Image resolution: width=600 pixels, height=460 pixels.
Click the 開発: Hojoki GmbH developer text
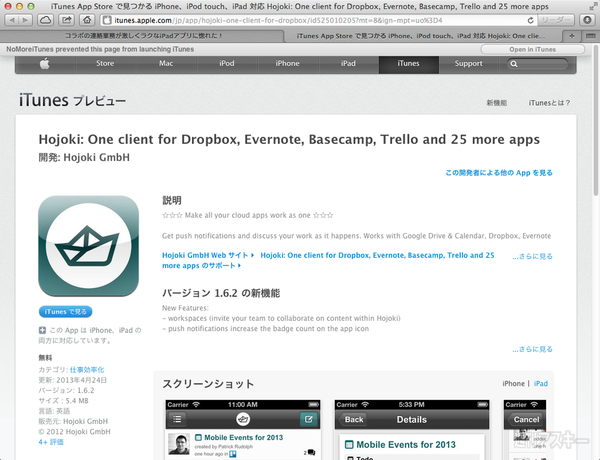84,157
